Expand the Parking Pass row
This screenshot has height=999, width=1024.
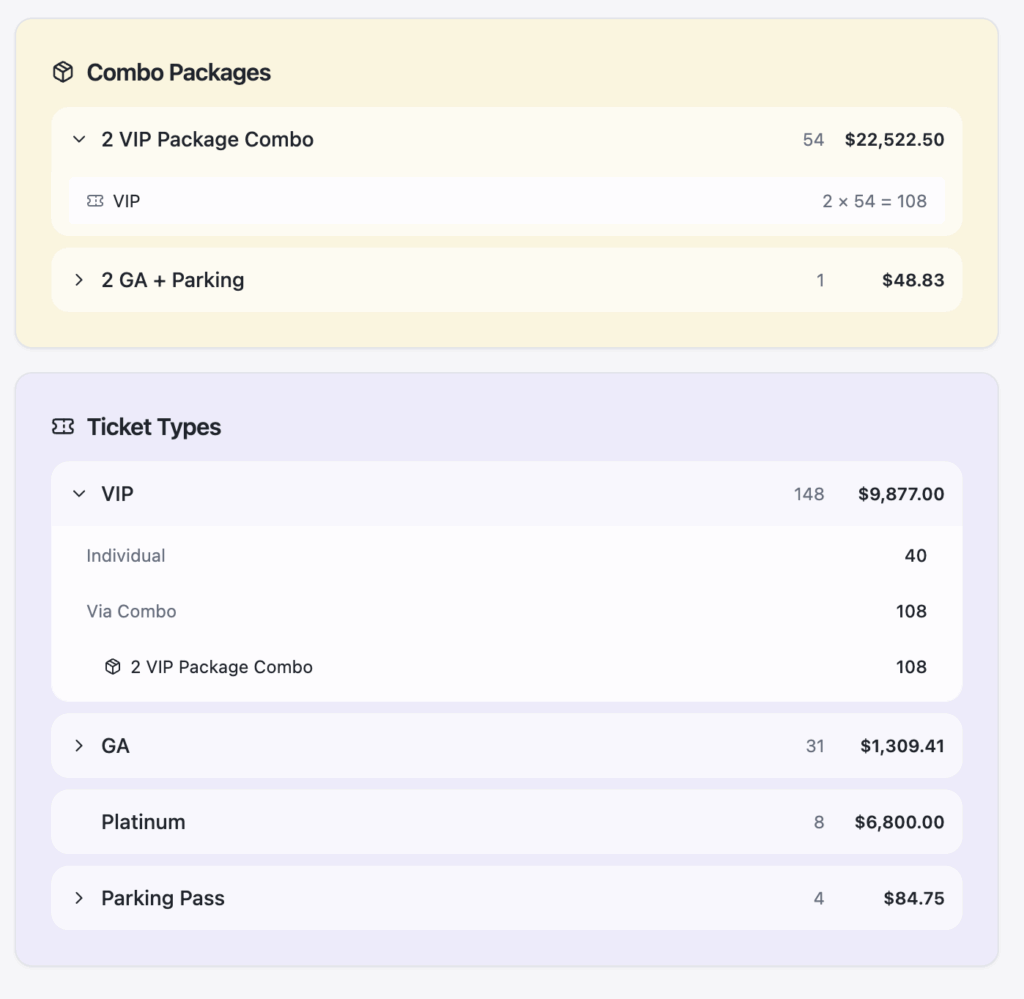click(79, 898)
